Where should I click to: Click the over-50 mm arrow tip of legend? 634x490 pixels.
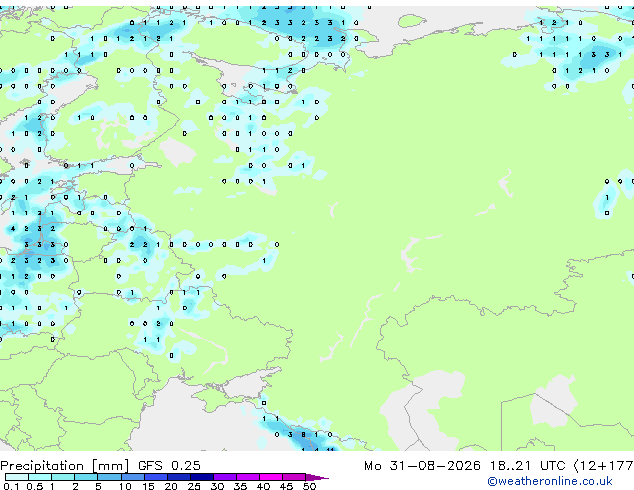[317, 477]
